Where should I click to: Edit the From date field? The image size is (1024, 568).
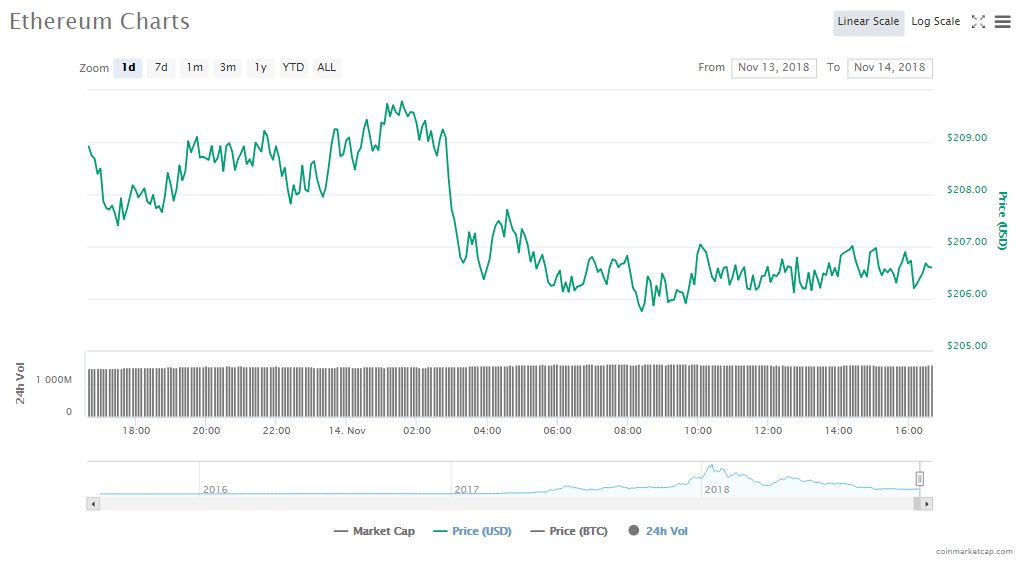click(x=773, y=68)
